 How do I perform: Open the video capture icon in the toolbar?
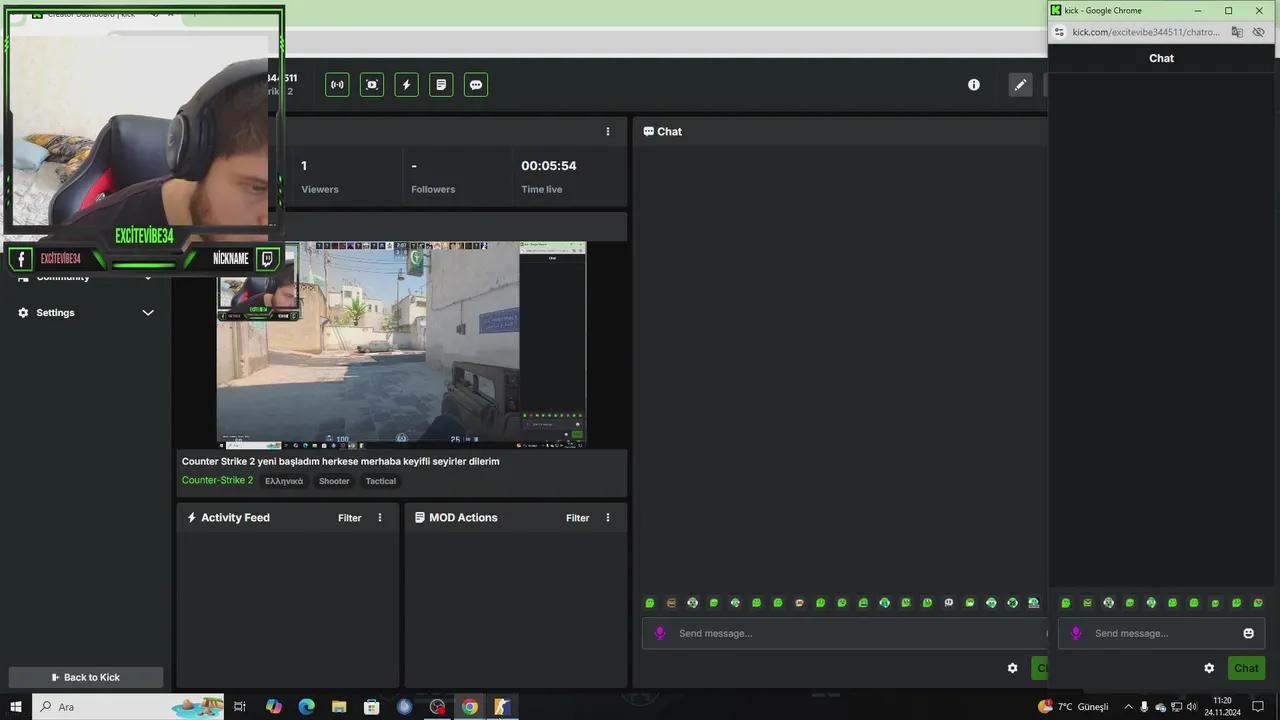click(371, 84)
